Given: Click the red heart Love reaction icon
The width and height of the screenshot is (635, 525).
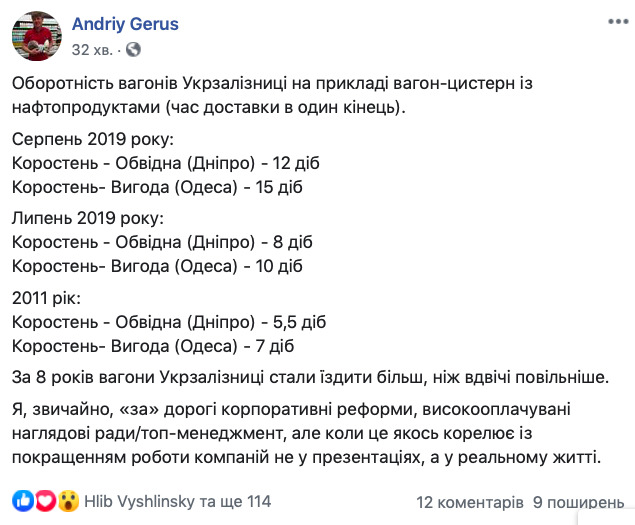Looking at the screenshot, I should pyautogui.click(x=45, y=500).
